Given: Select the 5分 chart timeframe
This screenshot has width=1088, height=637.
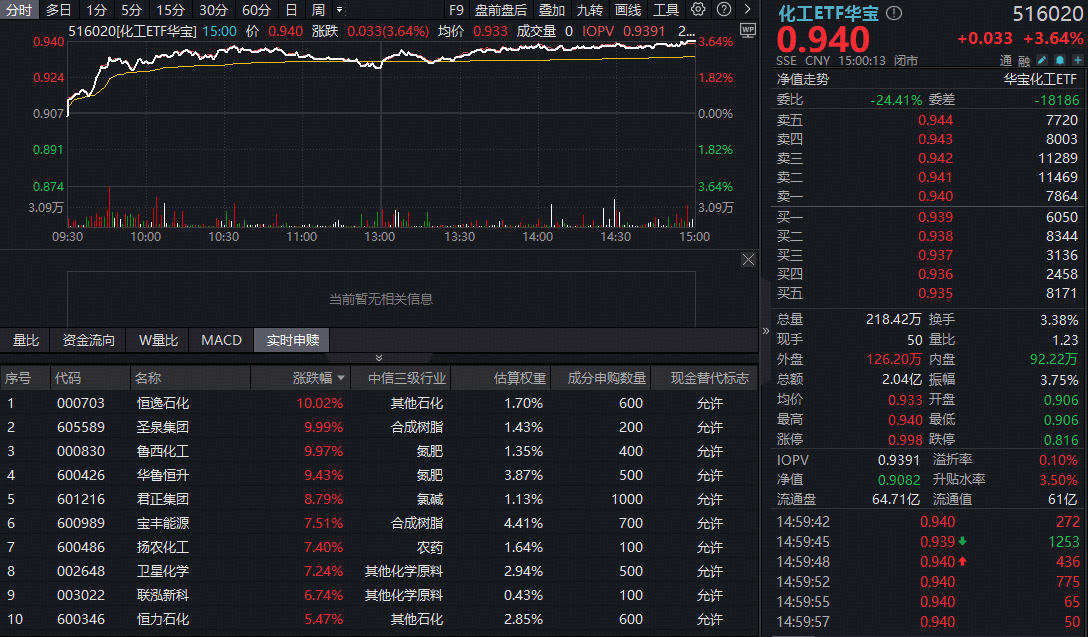Looking at the screenshot, I should [131, 10].
